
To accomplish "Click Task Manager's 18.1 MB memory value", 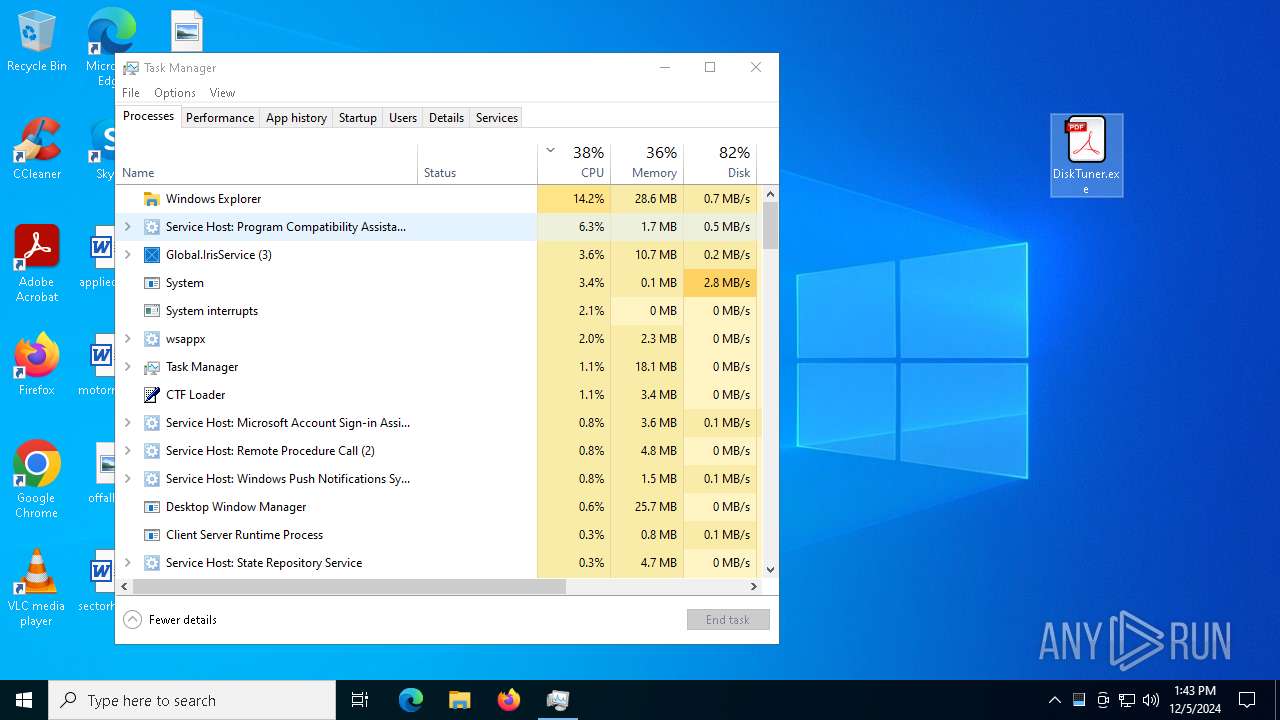I will pos(647,367).
